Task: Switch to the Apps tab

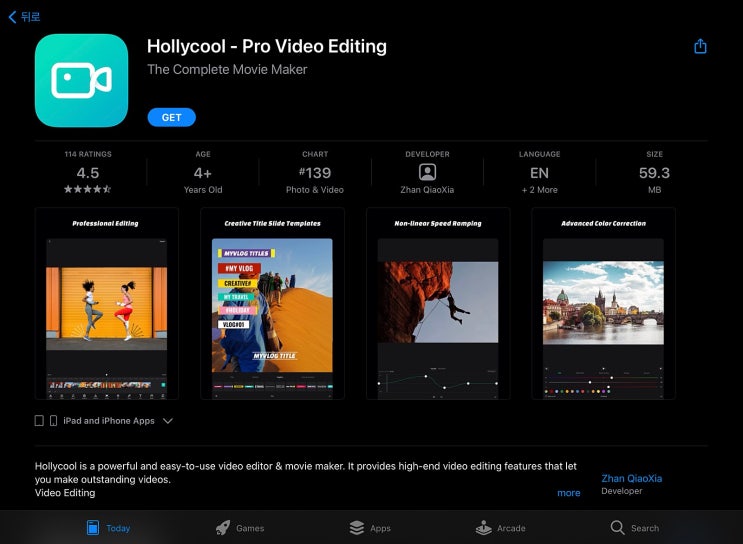Action: (370, 528)
